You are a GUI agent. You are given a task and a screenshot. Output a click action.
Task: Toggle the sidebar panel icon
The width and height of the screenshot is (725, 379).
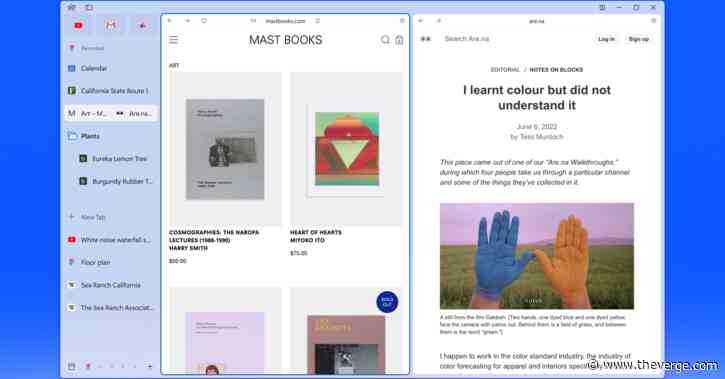click(x=89, y=7)
